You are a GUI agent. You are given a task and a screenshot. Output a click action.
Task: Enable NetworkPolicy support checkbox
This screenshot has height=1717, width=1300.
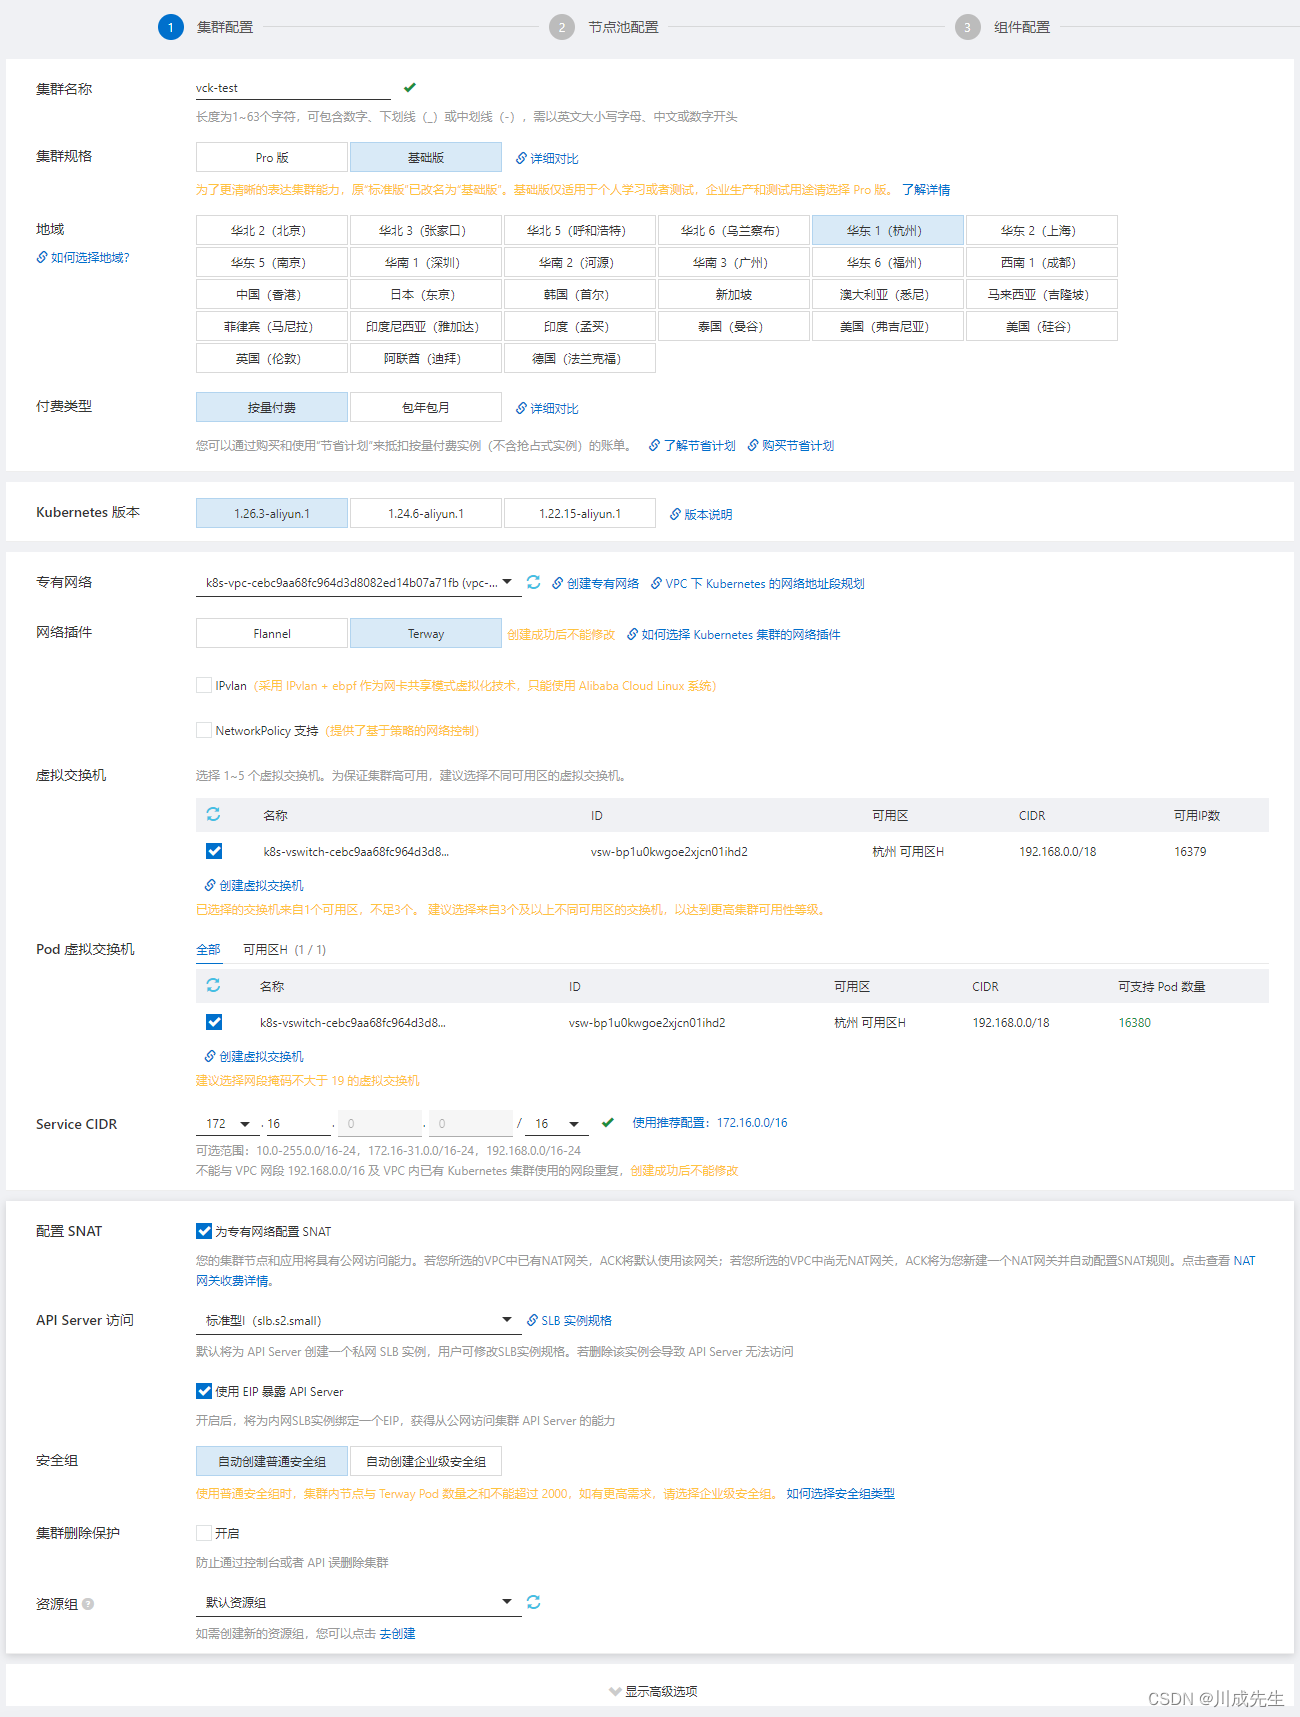(204, 730)
